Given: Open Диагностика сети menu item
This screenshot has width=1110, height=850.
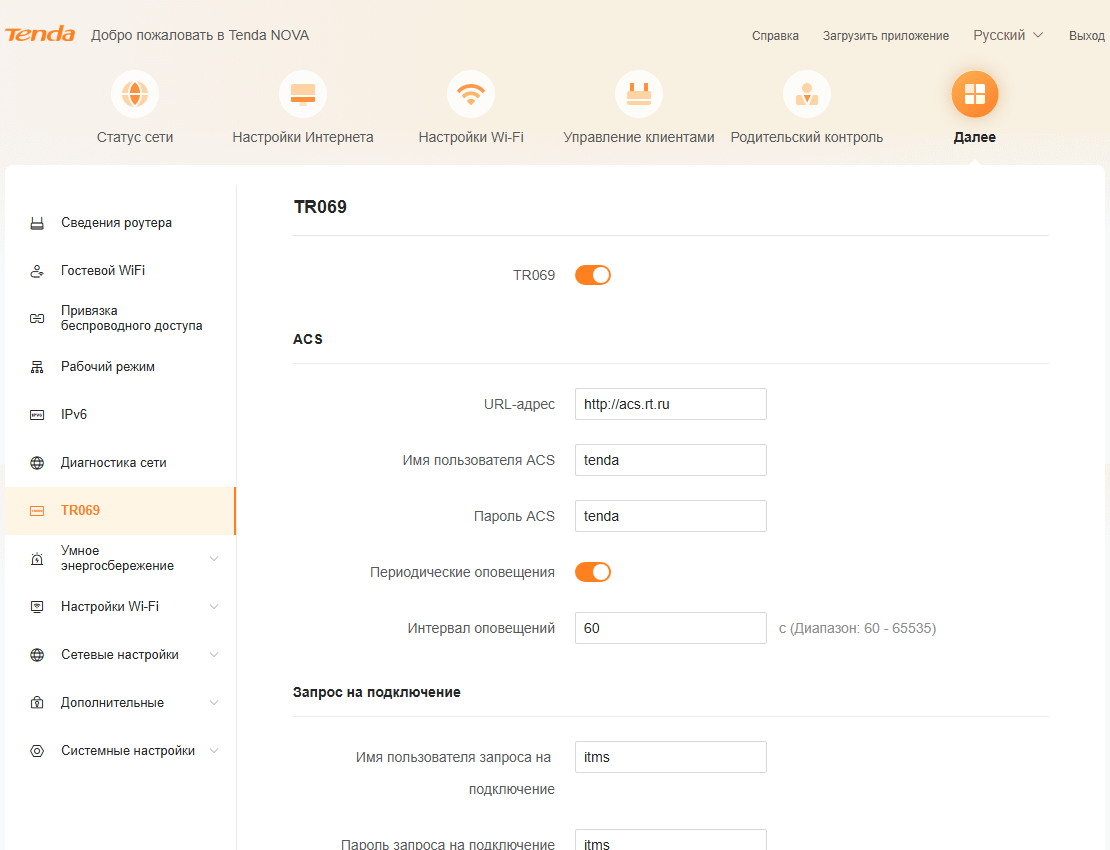Looking at the screenshot, I should 120,463.
